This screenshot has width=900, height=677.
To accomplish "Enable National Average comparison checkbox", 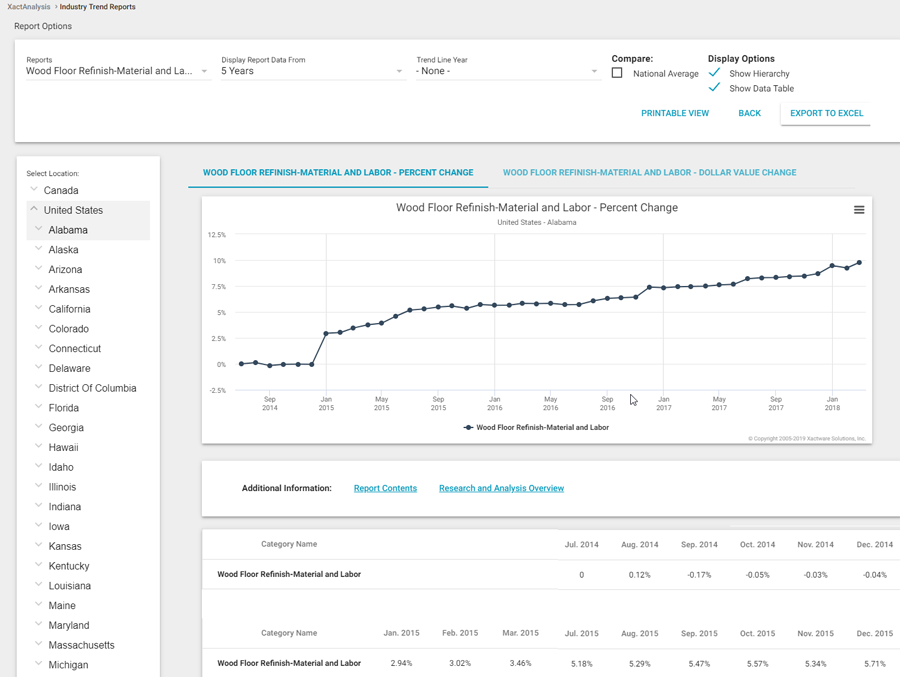I will 617,73.
